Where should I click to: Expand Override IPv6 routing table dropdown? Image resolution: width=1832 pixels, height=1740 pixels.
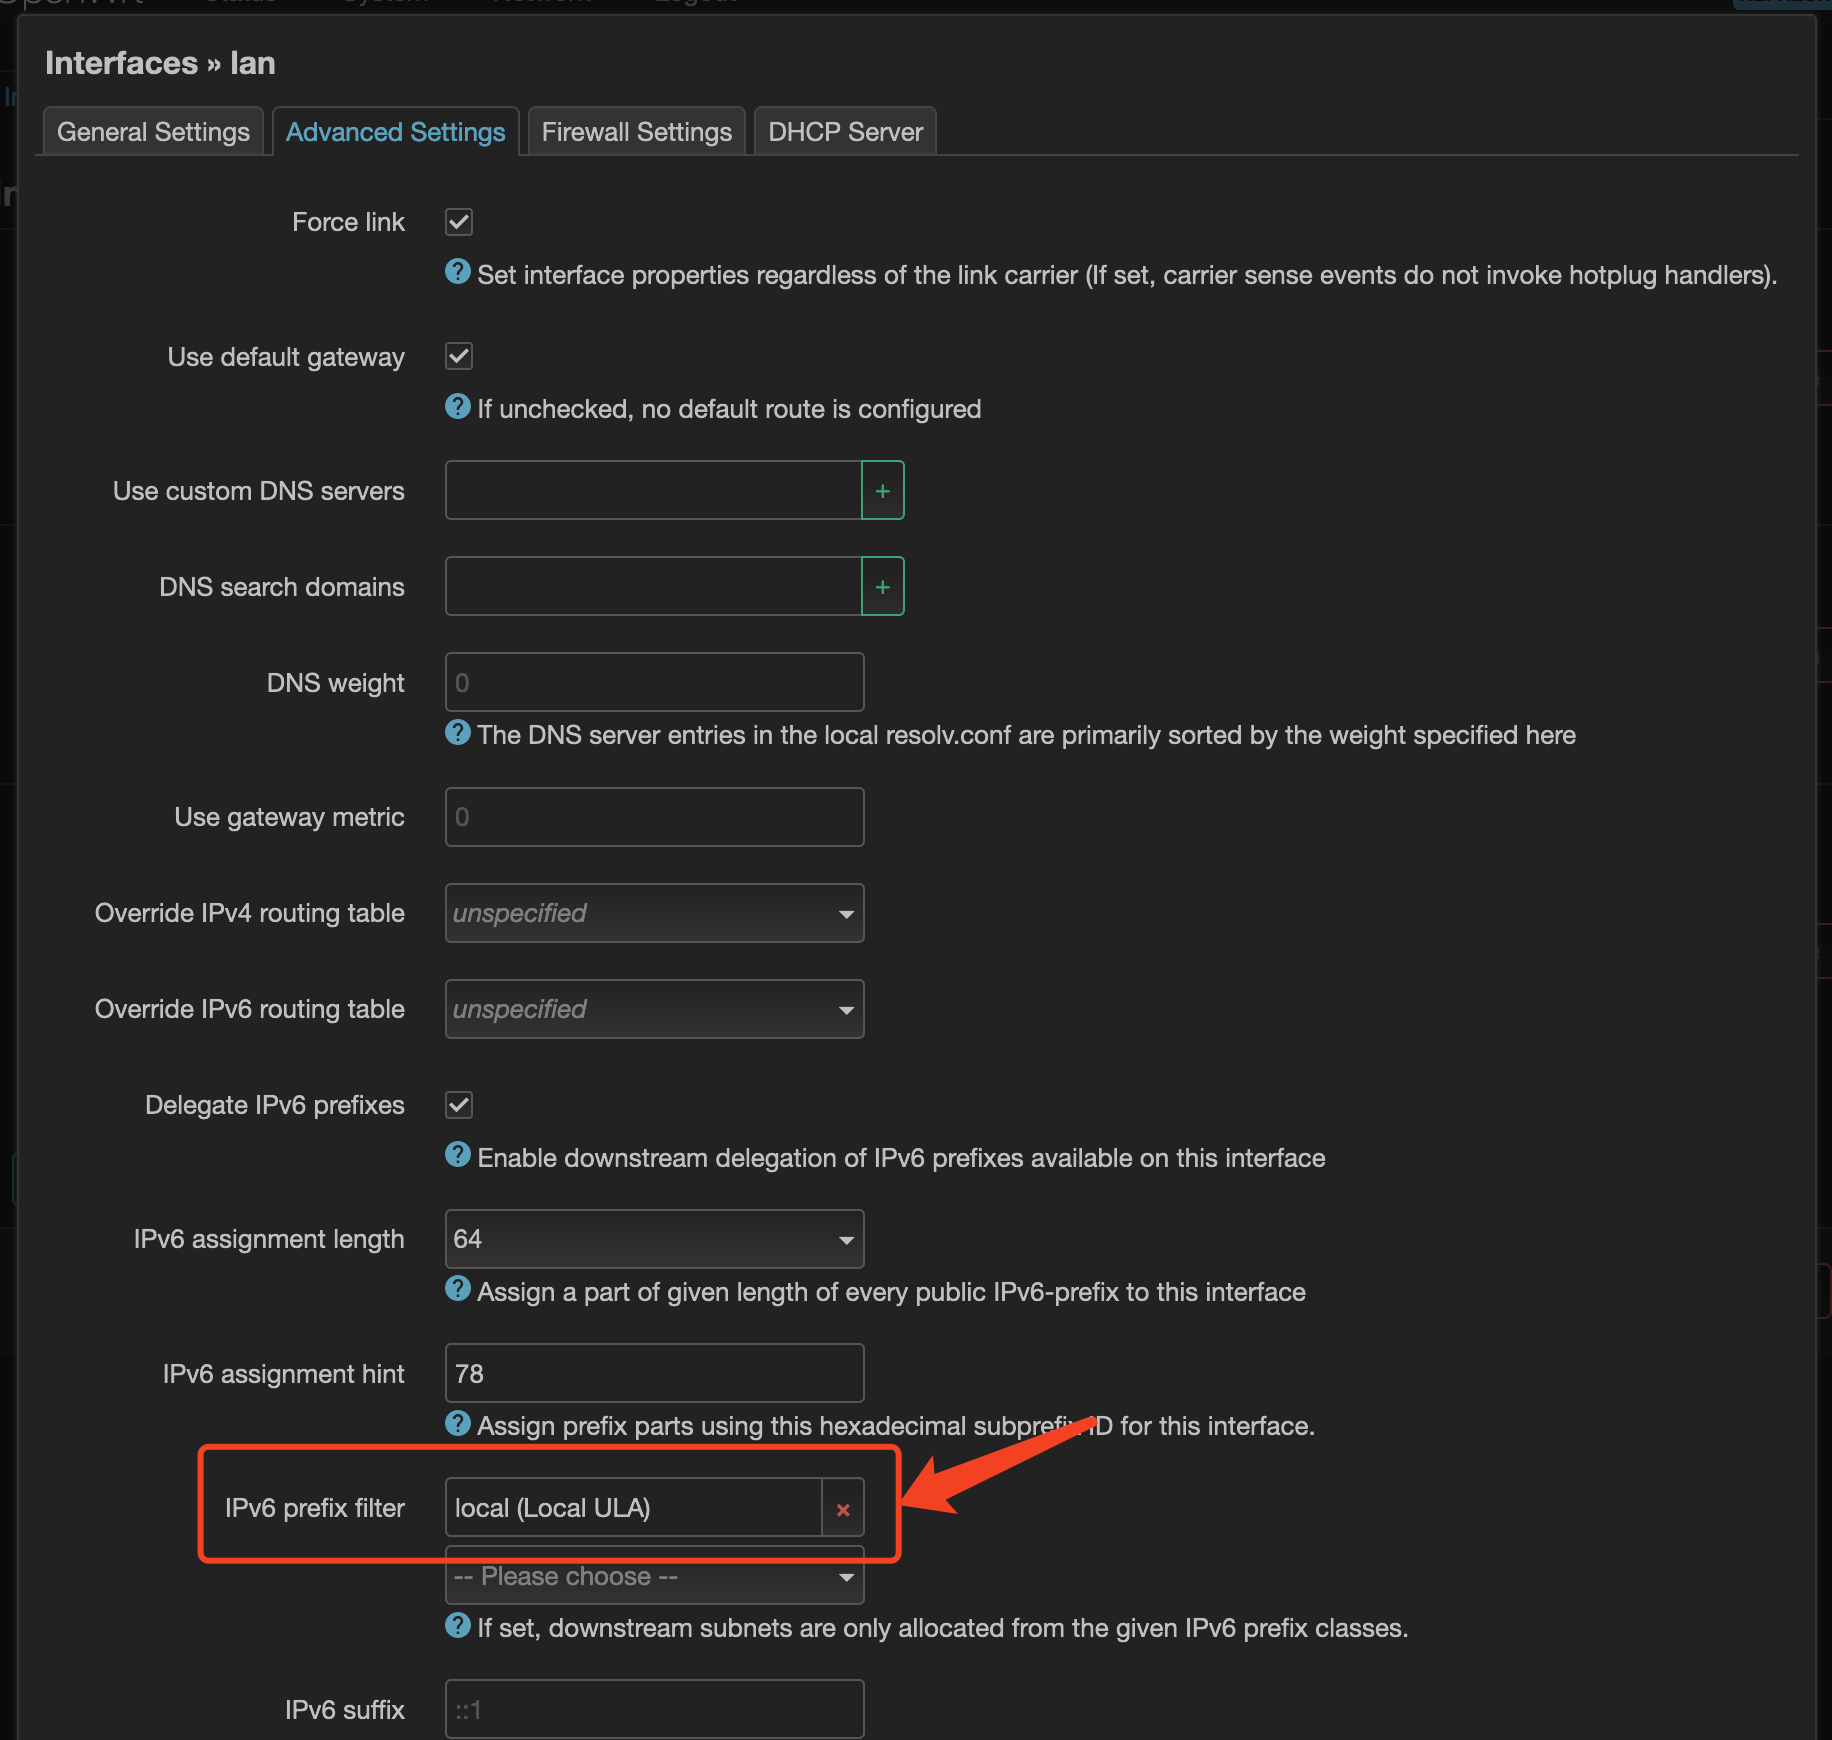(654, 1009)
